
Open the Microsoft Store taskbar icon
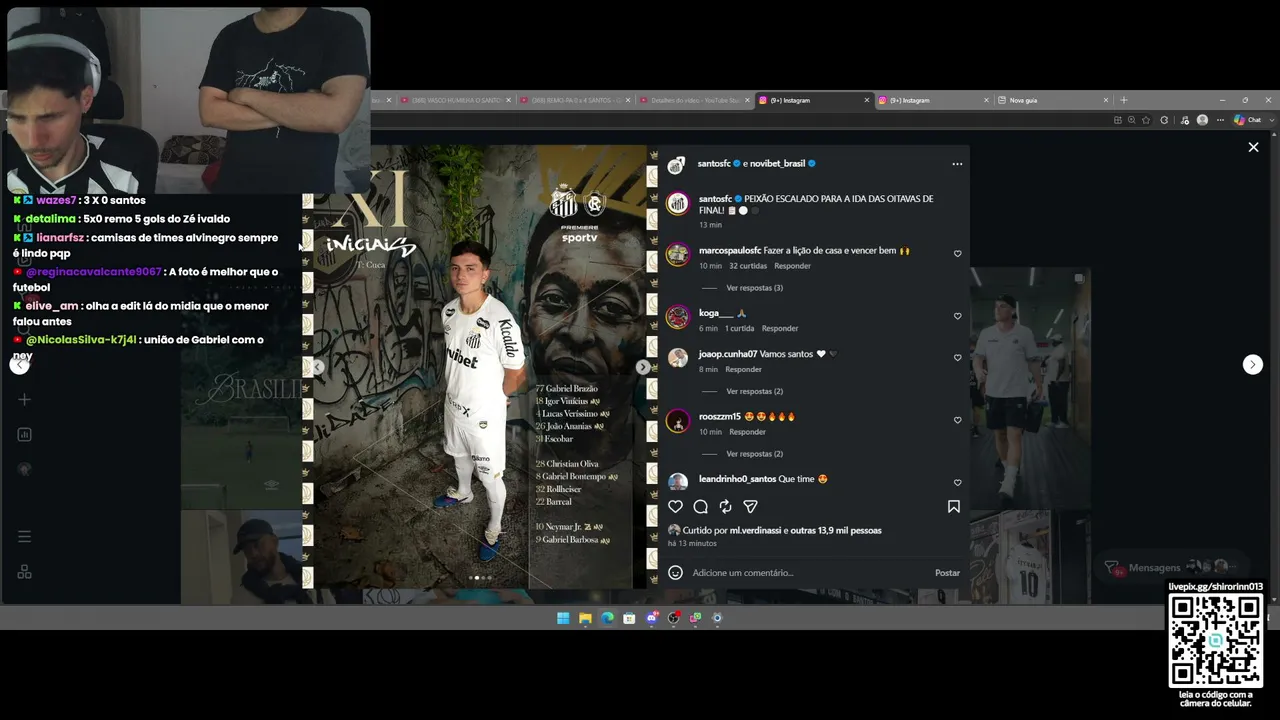629,618
